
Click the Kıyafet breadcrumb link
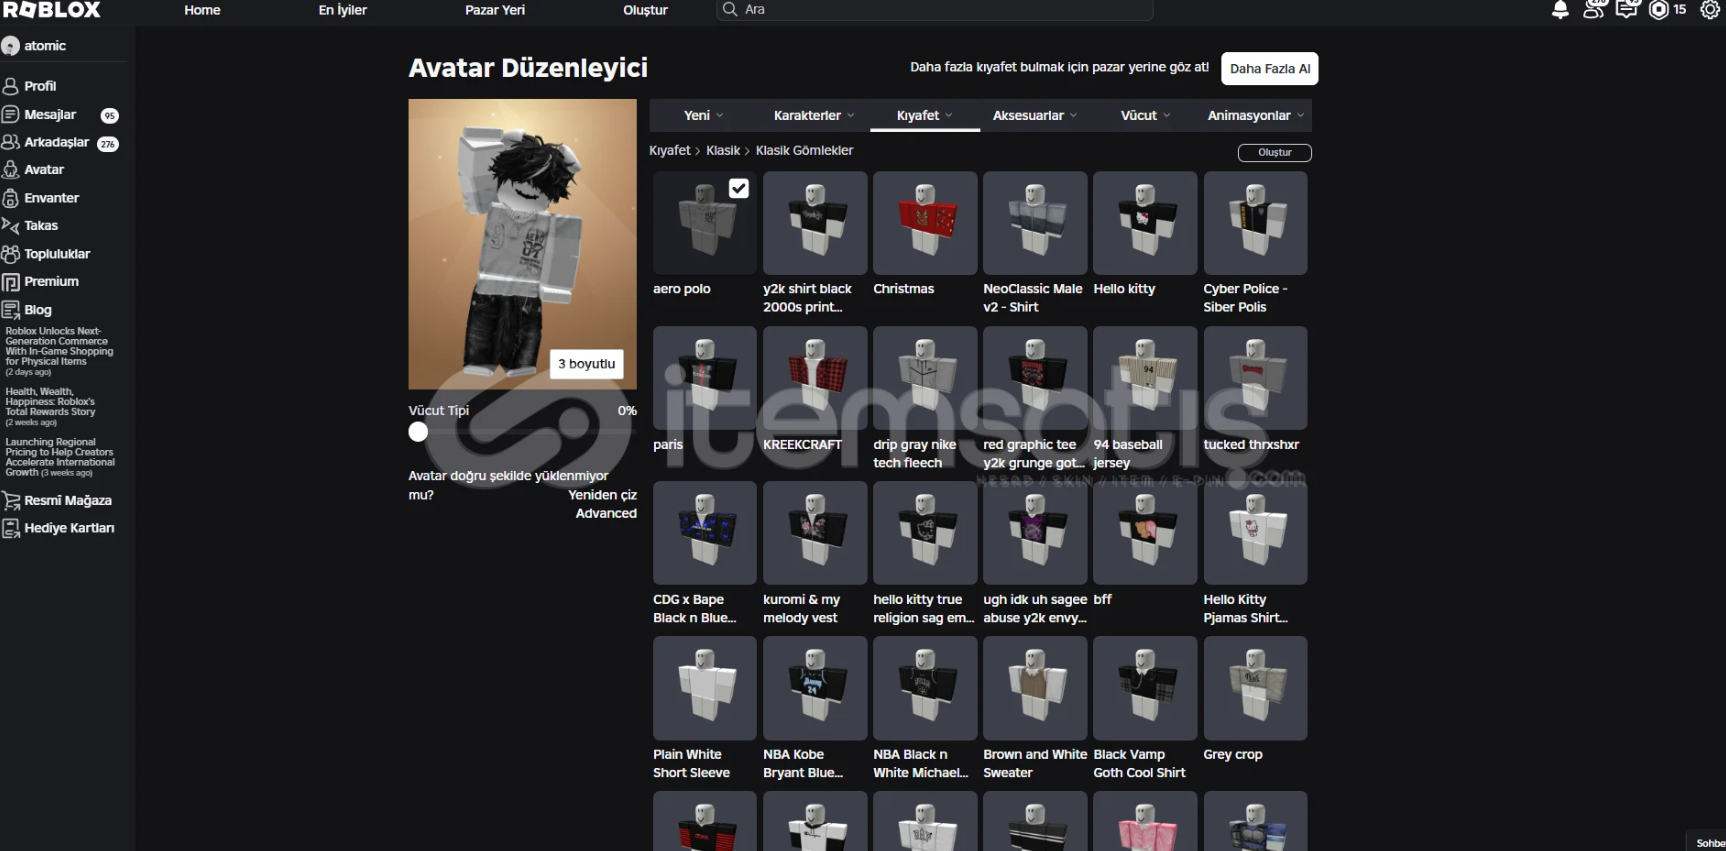(670, 150)
